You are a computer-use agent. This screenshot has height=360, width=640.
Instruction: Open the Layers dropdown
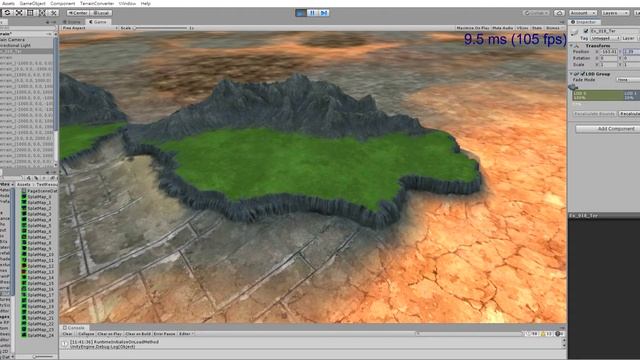(615, 13)
